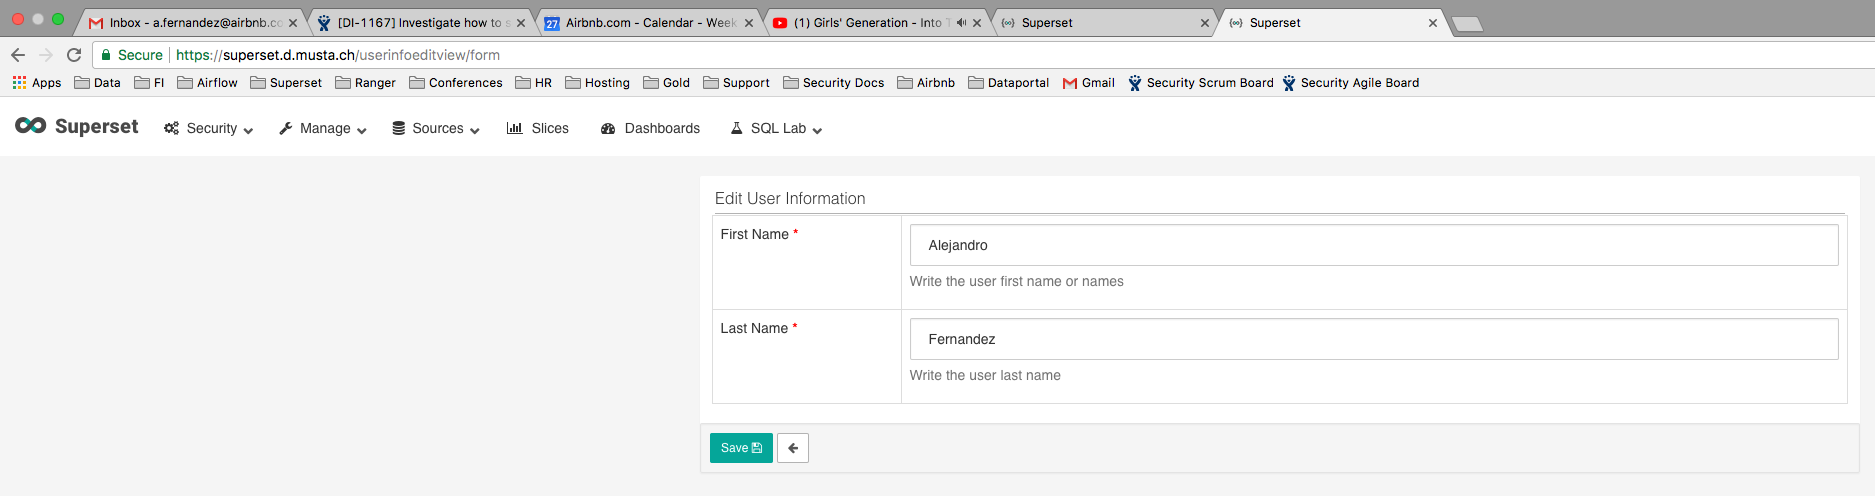
Task: Click the browser back navigation arrow
Action: click(17, 55)
